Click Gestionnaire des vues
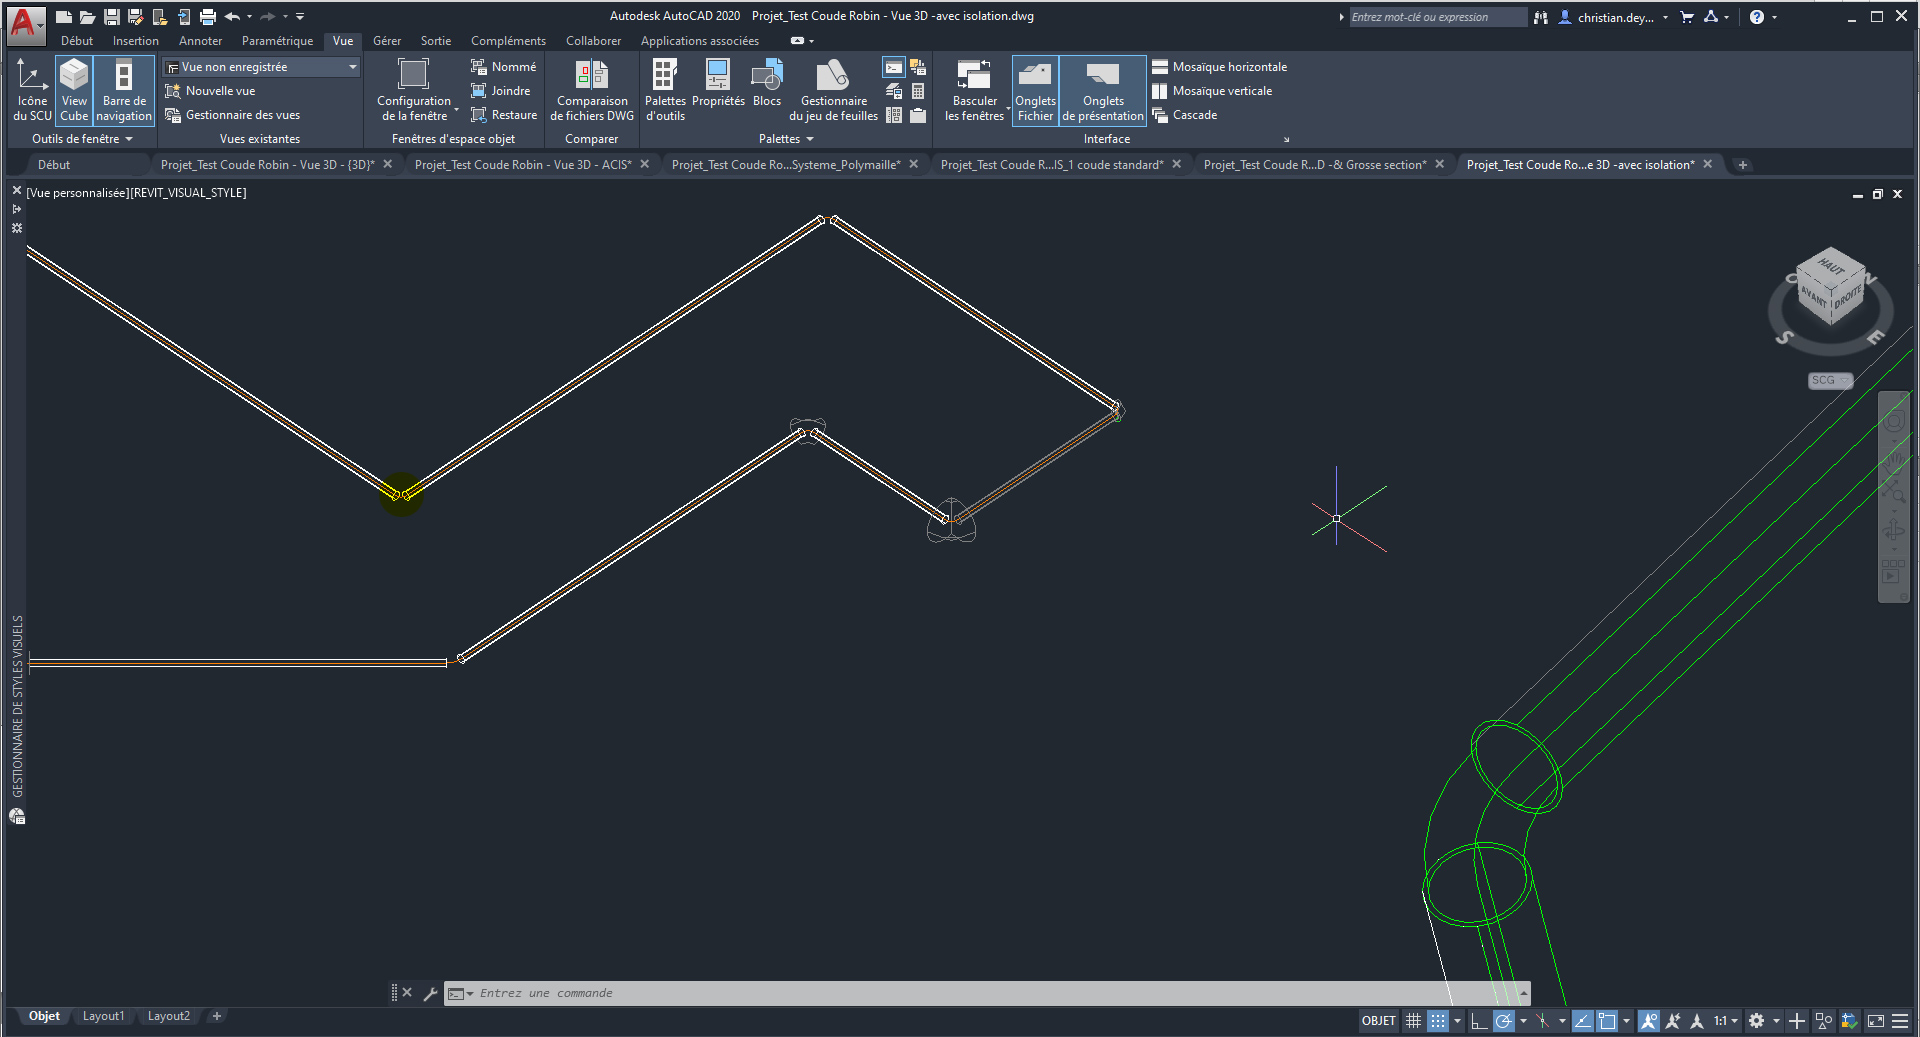 [x=242, y=115]
